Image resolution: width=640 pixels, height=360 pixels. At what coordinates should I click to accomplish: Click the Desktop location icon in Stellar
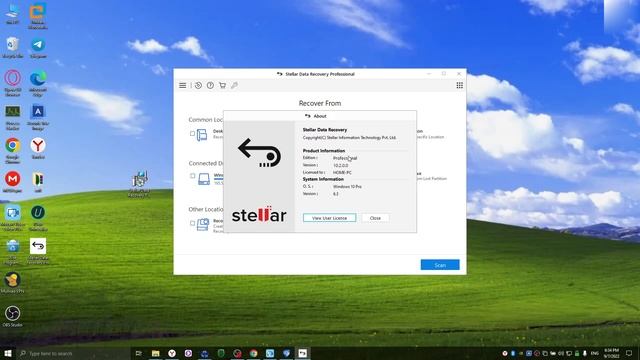pos(202,135)
